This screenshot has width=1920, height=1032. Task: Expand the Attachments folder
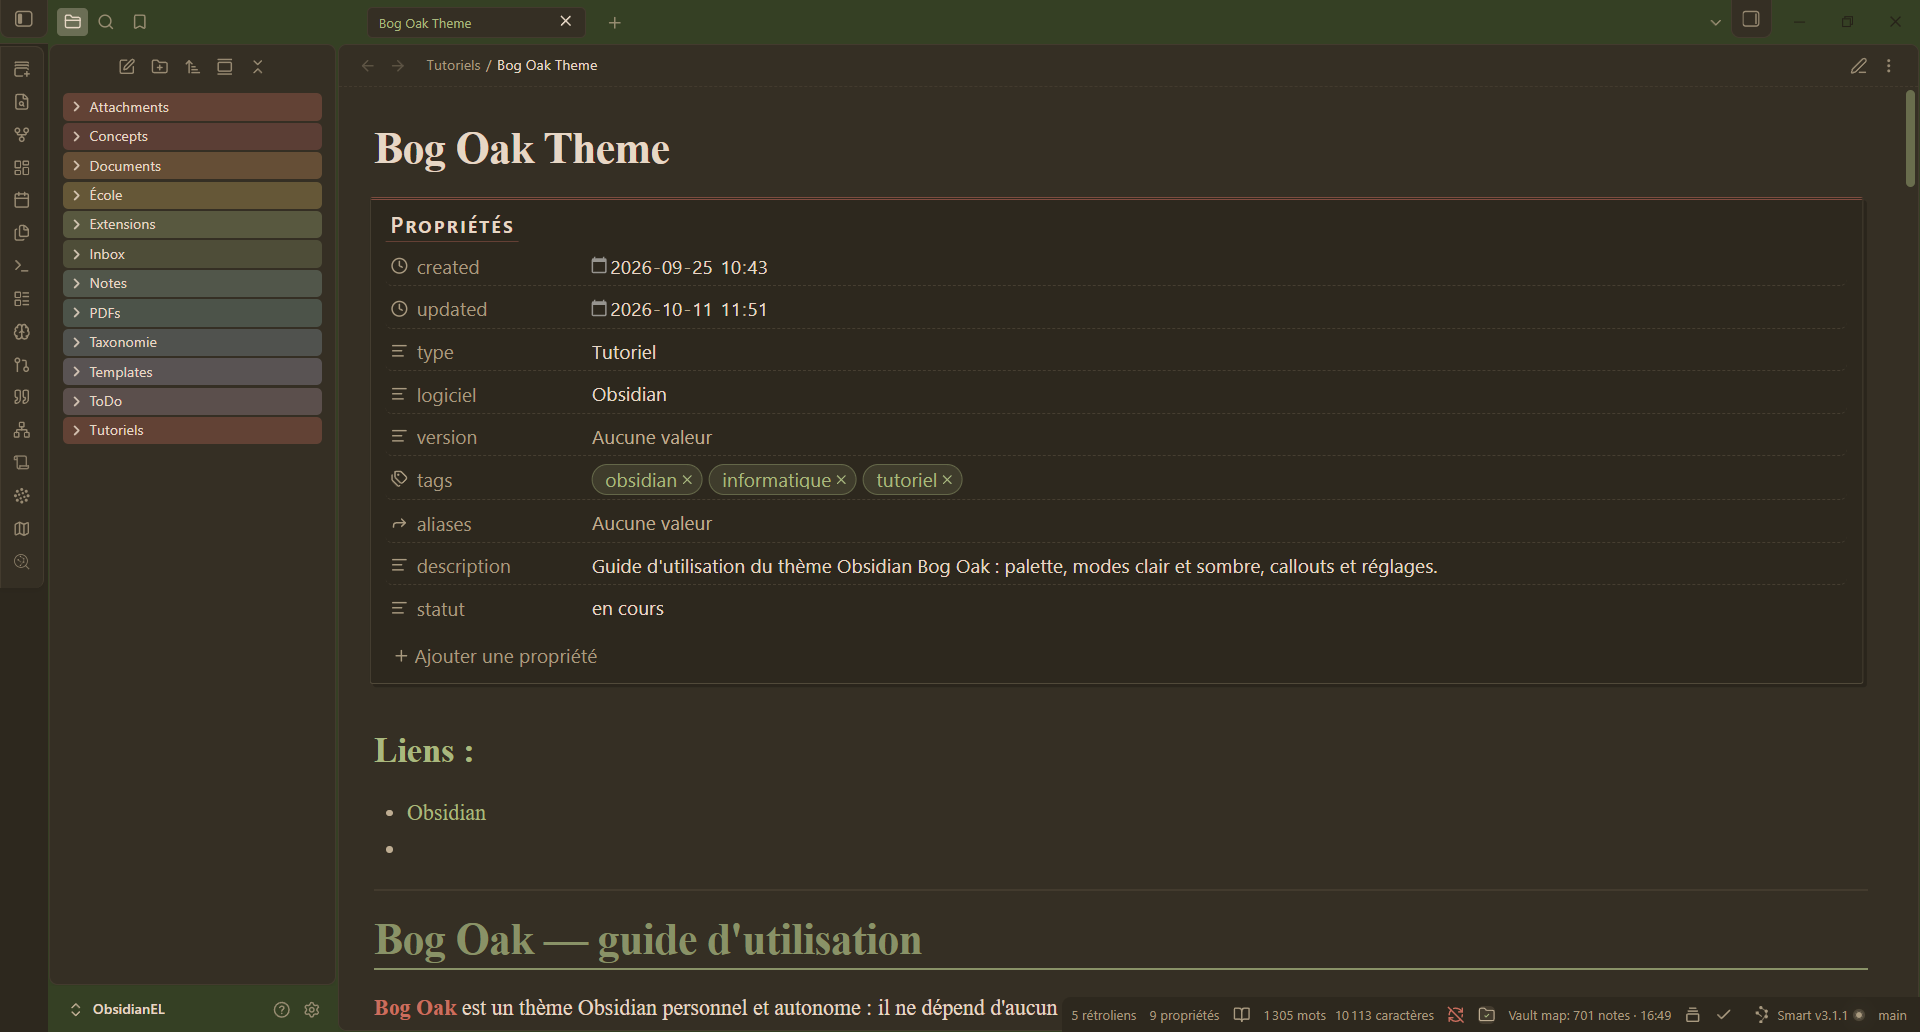point(192,107)
